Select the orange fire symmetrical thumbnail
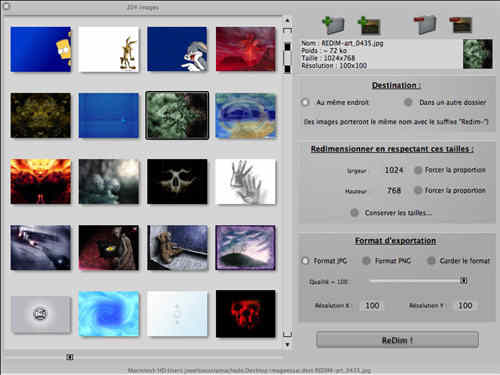This screenshot has height=375, width=500. click(x=41, y=181)
